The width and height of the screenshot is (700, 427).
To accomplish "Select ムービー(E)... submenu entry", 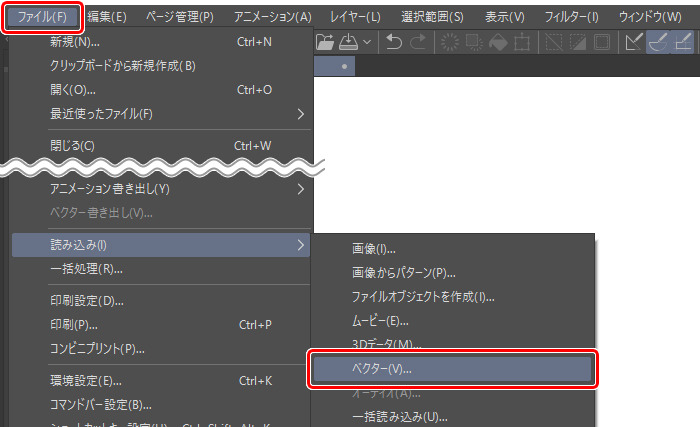I will click(x=453, y=321).
